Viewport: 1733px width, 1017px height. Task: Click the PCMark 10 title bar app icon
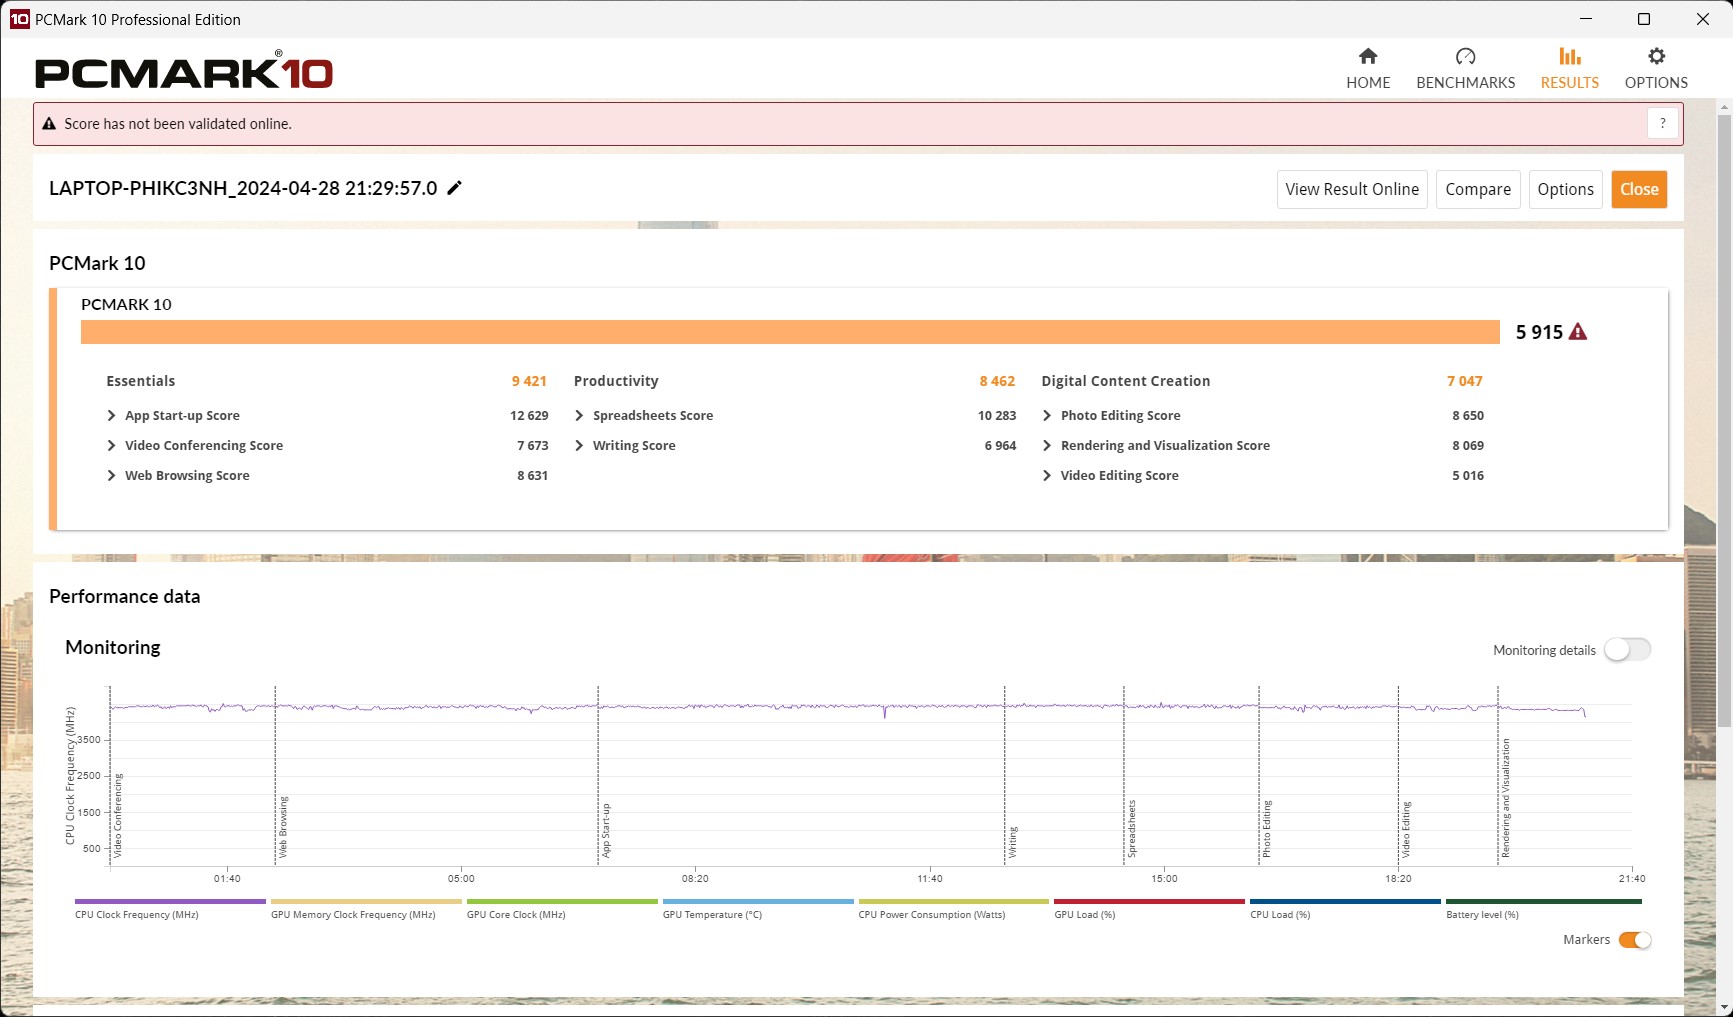(19, 19)
